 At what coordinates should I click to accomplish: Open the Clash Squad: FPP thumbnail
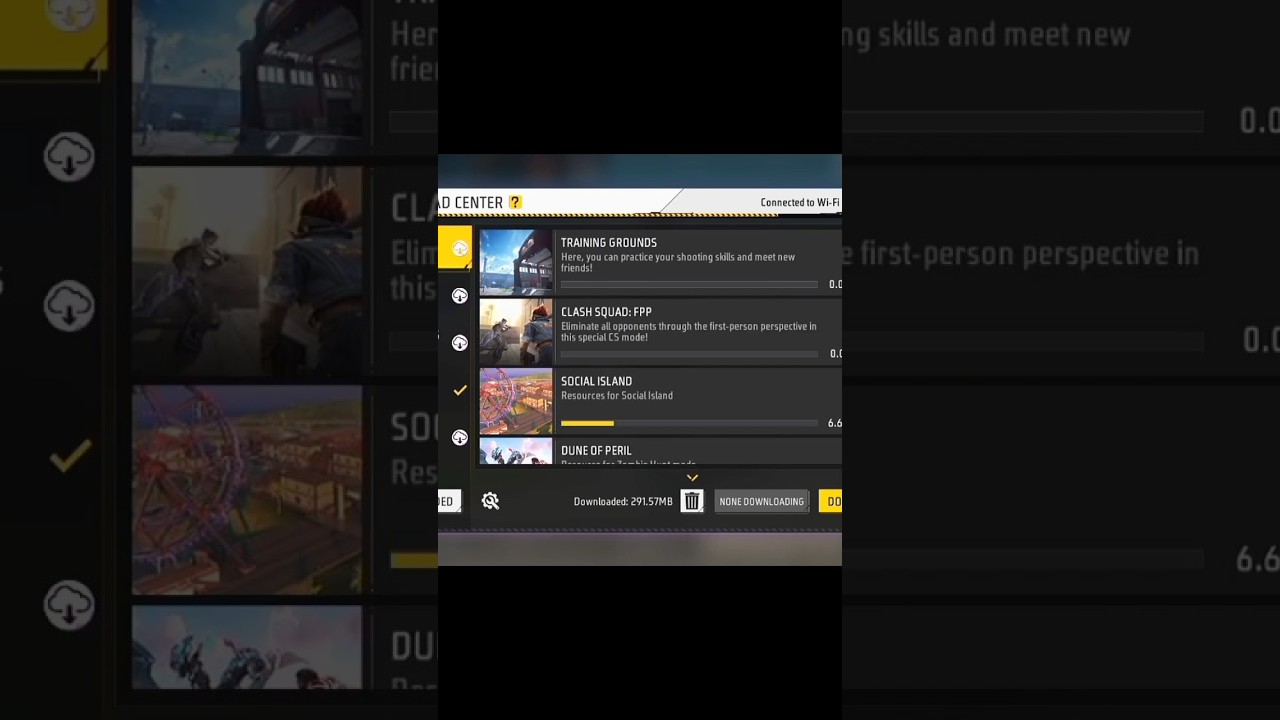(516, 332)
